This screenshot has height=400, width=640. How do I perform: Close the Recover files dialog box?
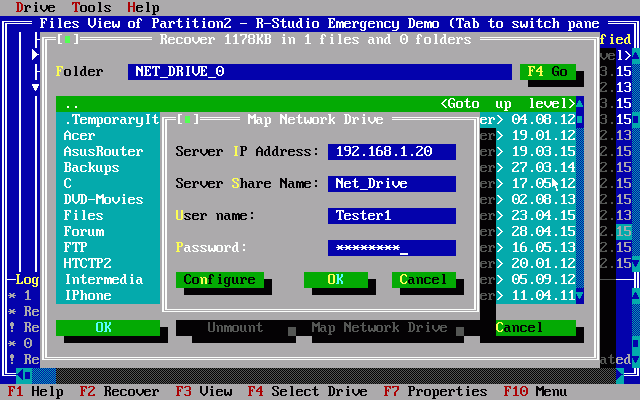[x=68, y=40]
